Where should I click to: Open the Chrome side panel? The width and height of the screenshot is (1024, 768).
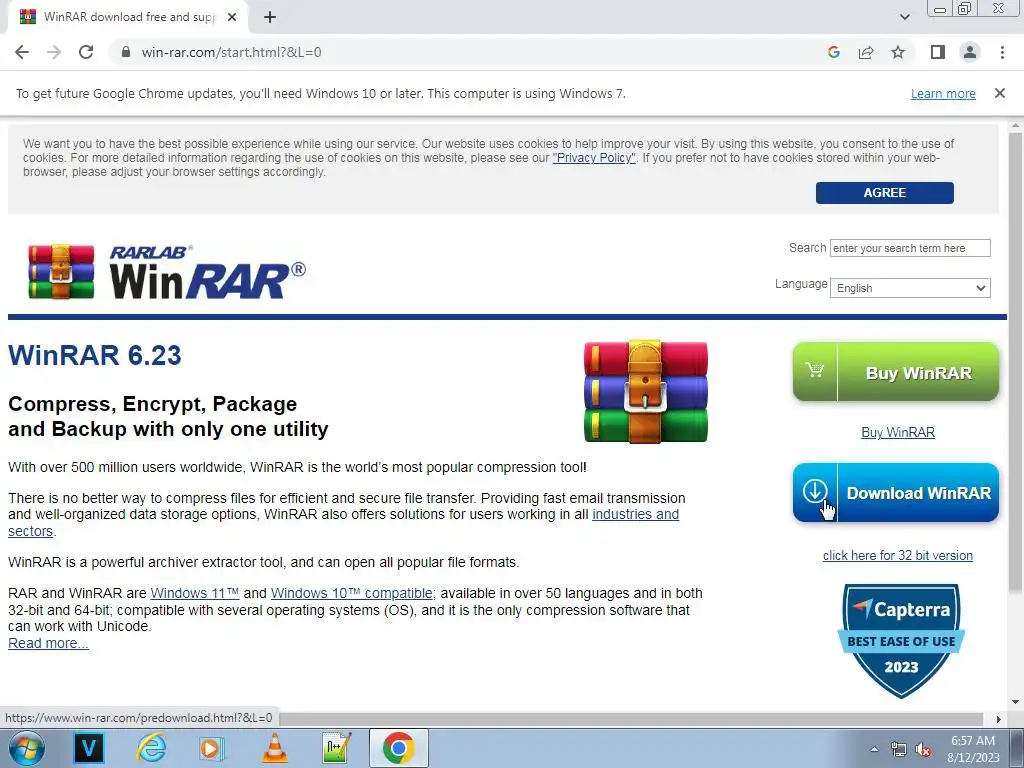pyautogui.click(x=938, y=52)
